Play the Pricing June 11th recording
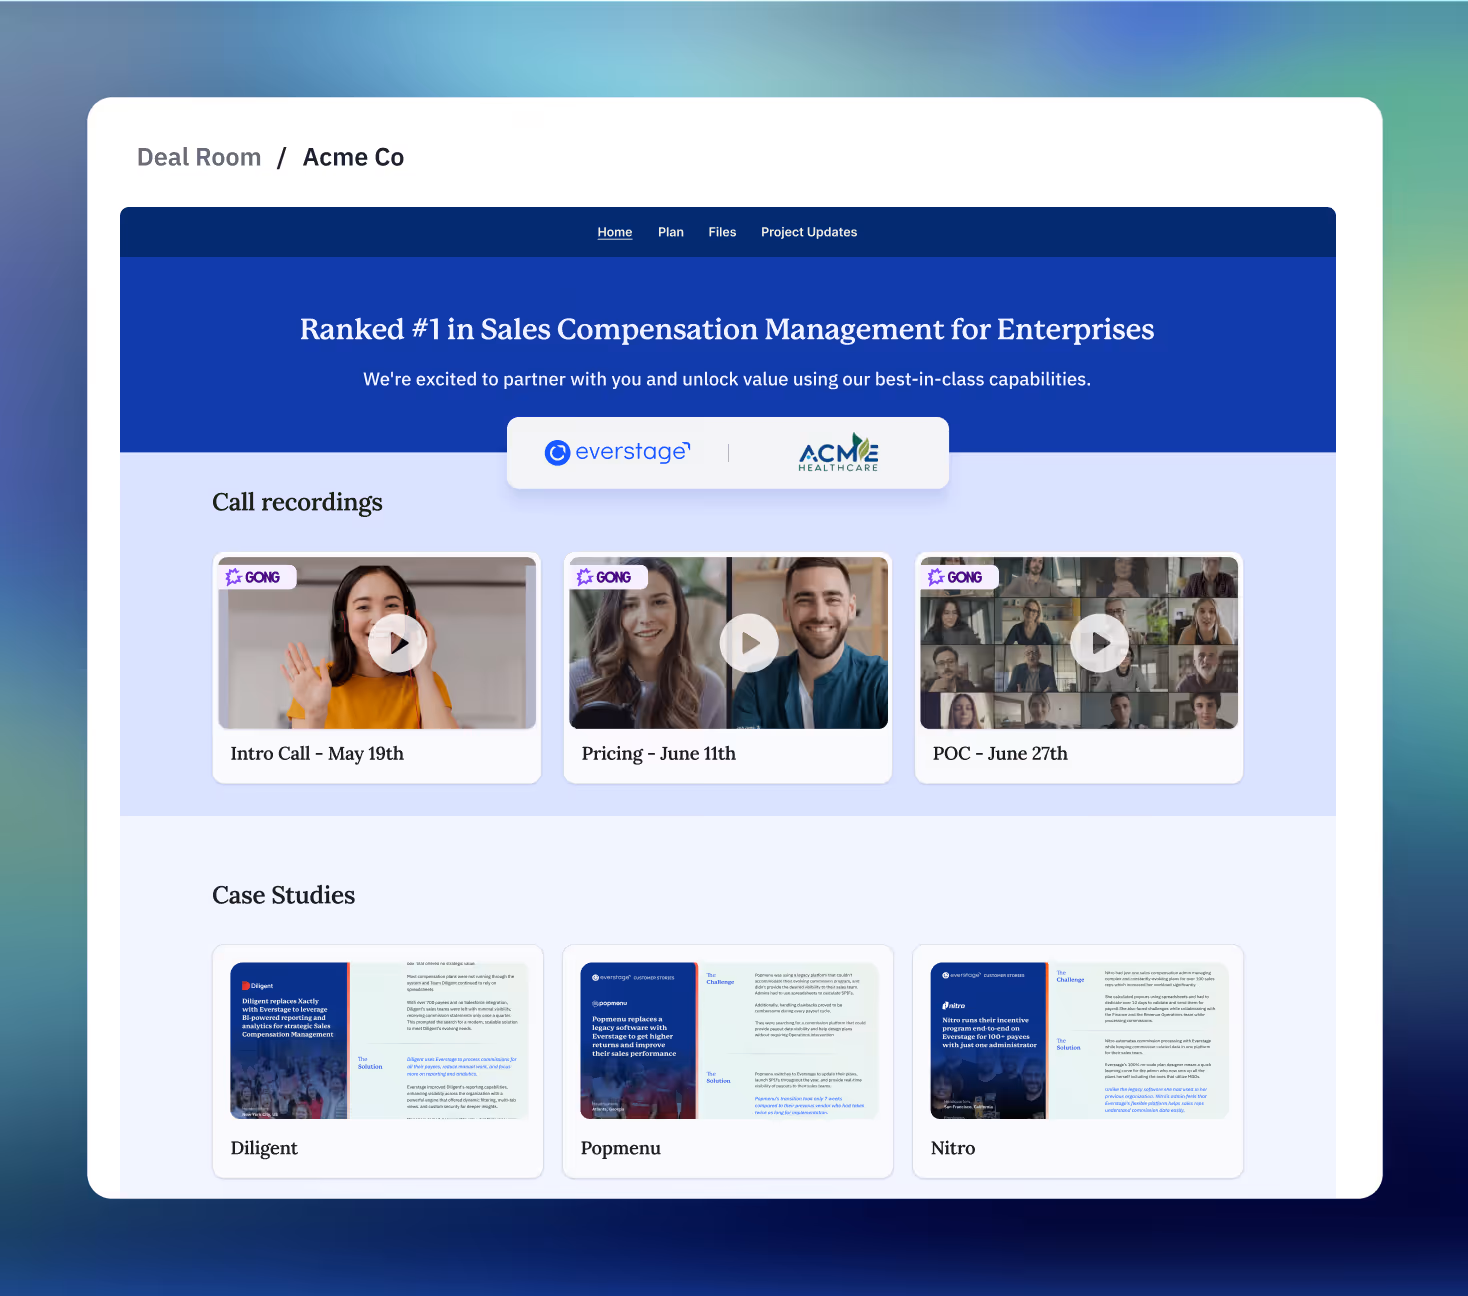Viewport: 1468px width, 1296px height. (x=749, y=643)
